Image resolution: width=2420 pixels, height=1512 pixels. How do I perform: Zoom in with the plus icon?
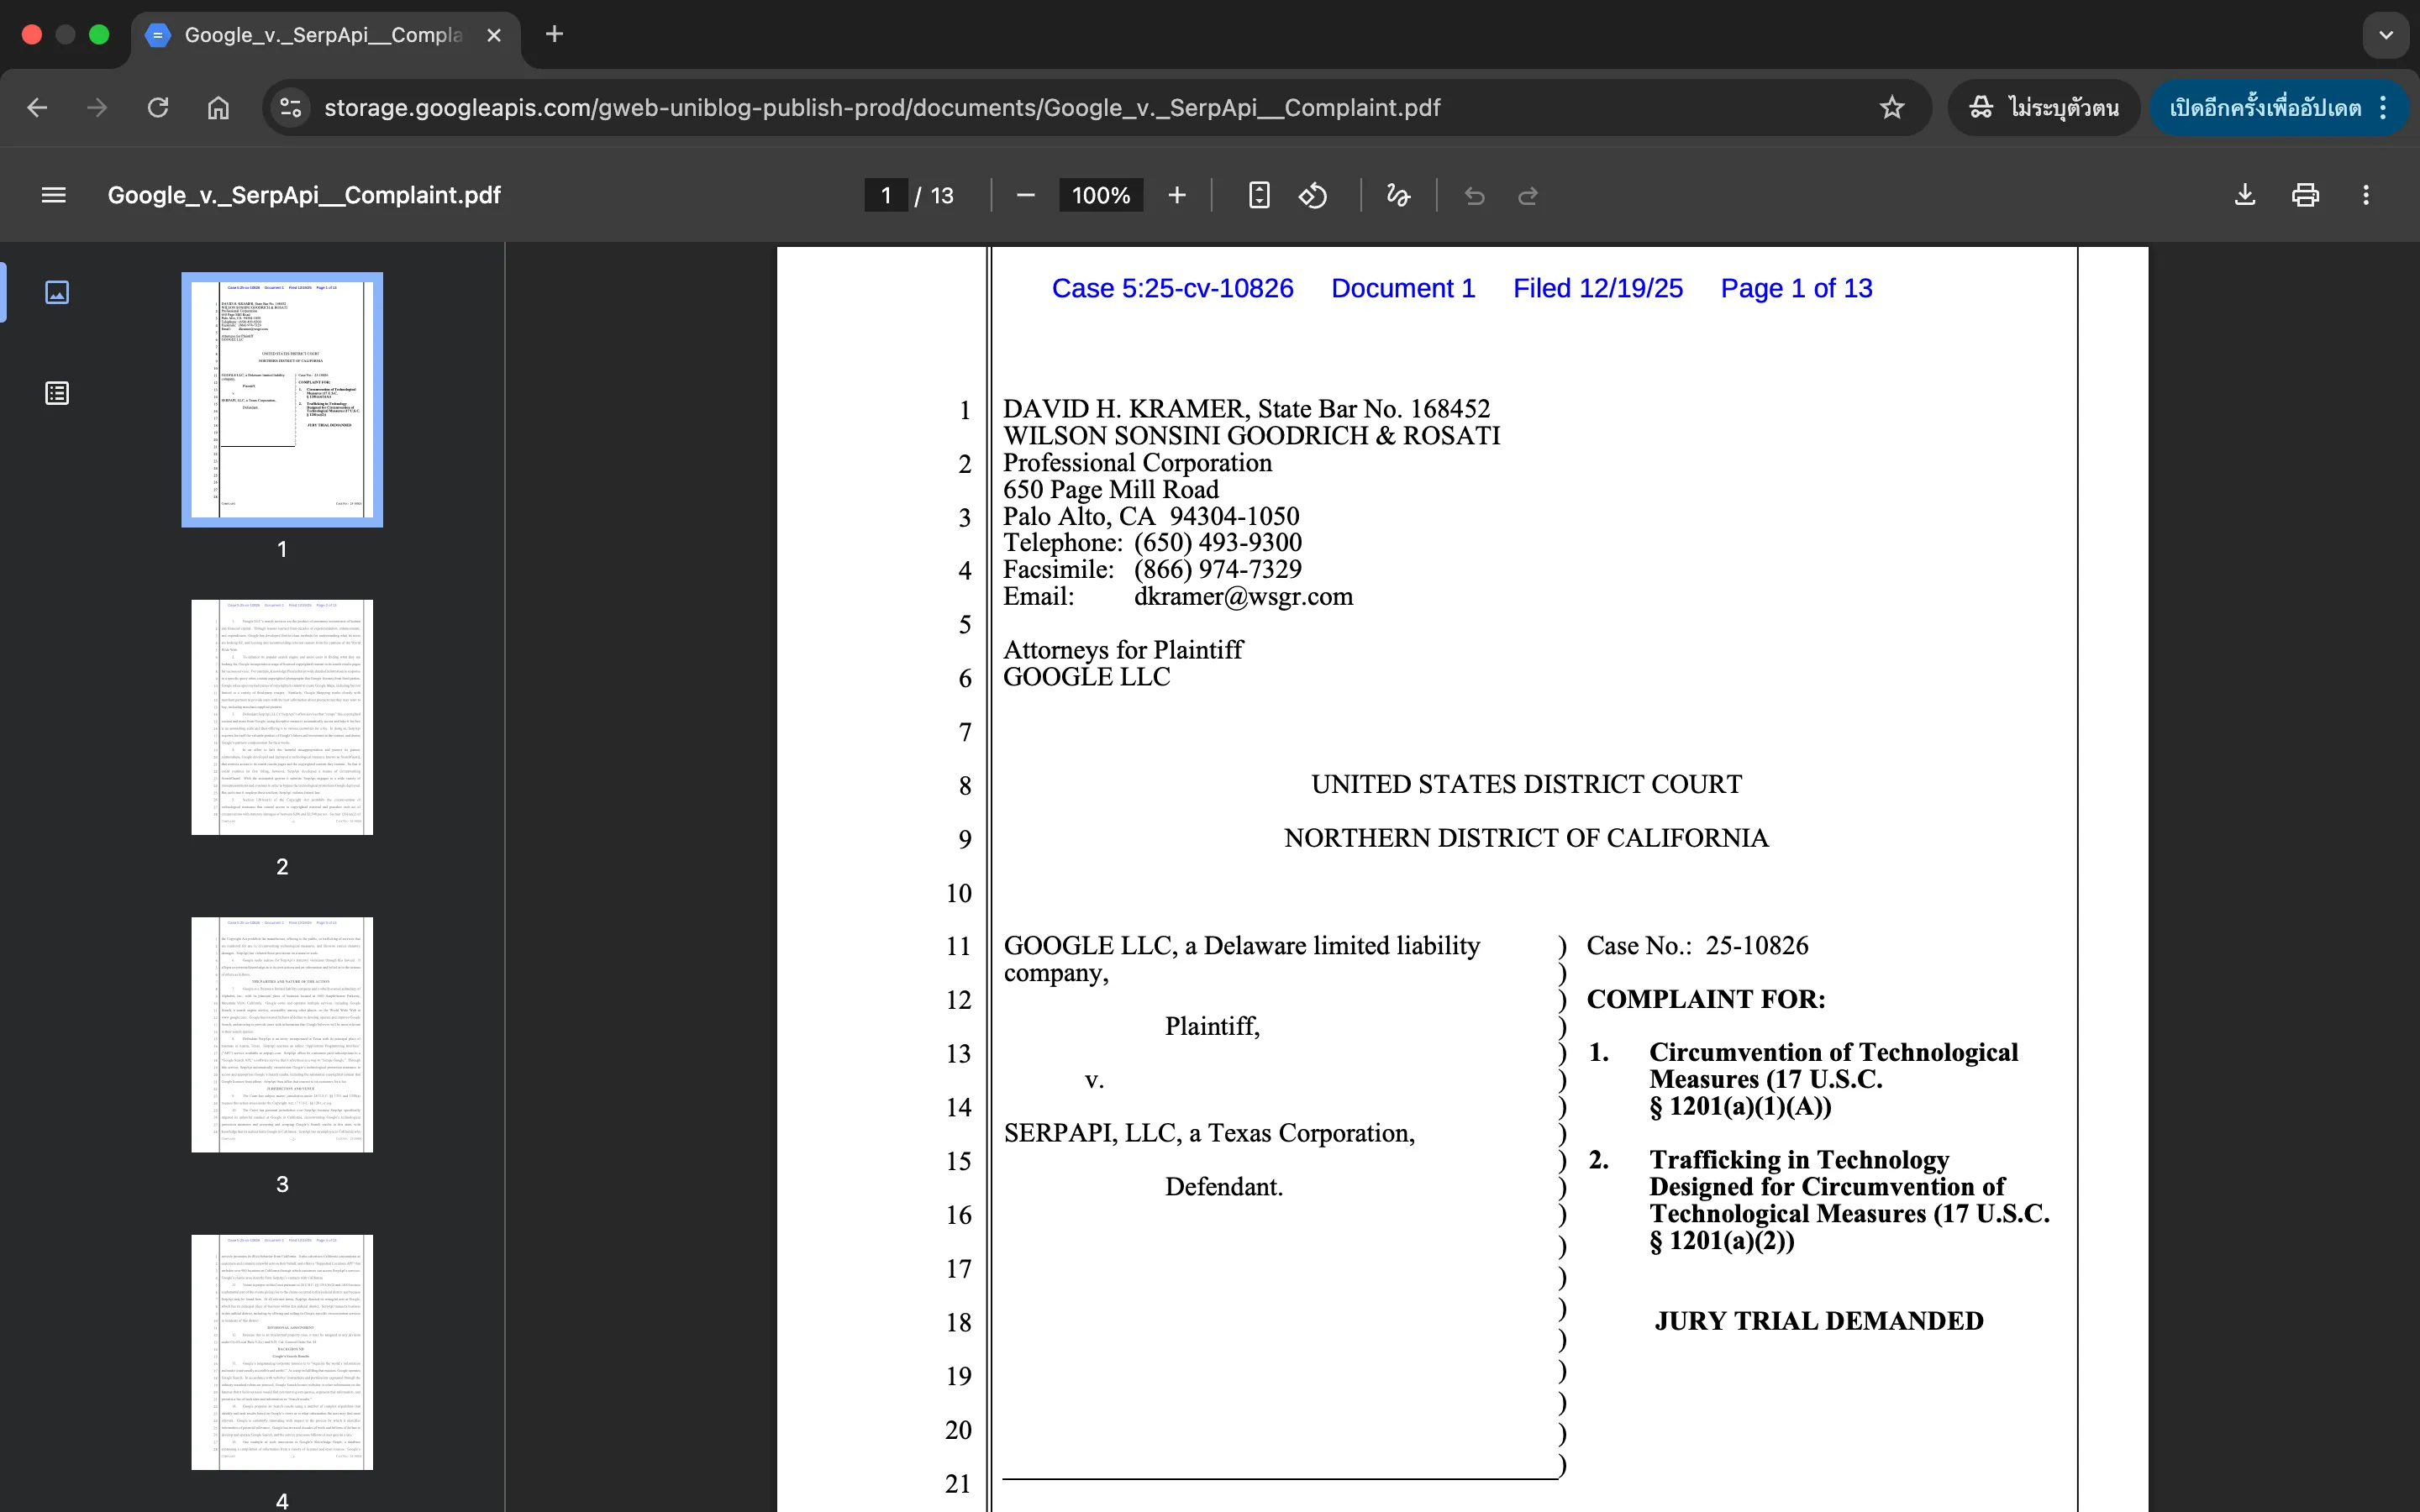[x=1177, y=195]
